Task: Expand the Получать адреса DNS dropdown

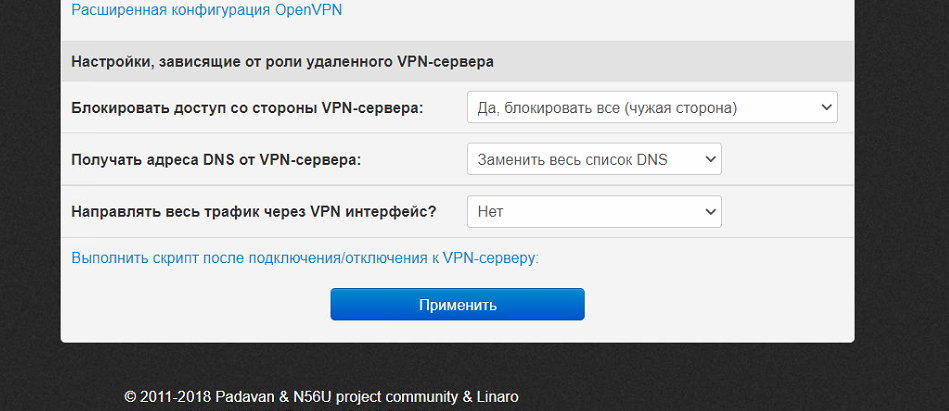Action: 594,159
